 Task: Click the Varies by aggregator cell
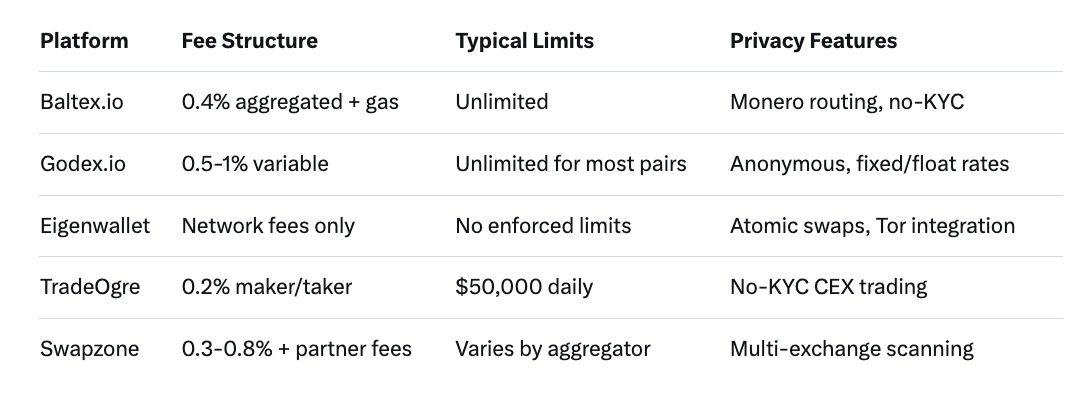point(553,349)
